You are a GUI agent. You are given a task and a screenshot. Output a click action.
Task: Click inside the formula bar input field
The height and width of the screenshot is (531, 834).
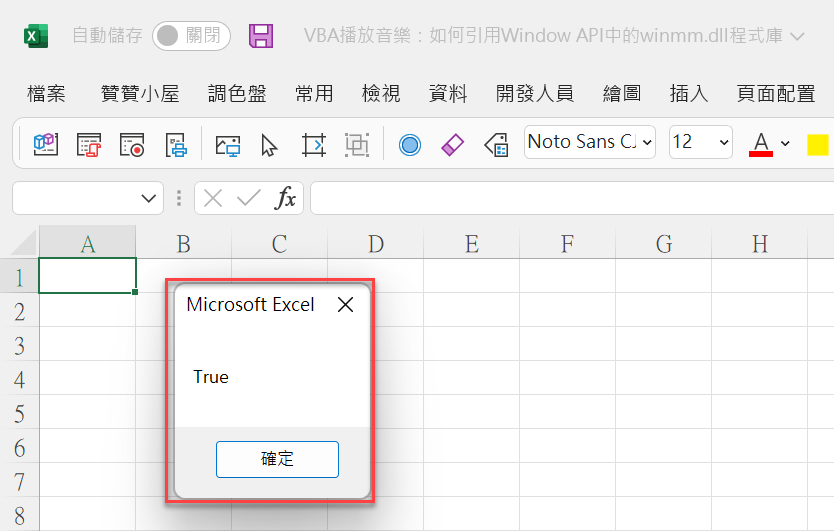pyautogui.click(x=572, y=198)
